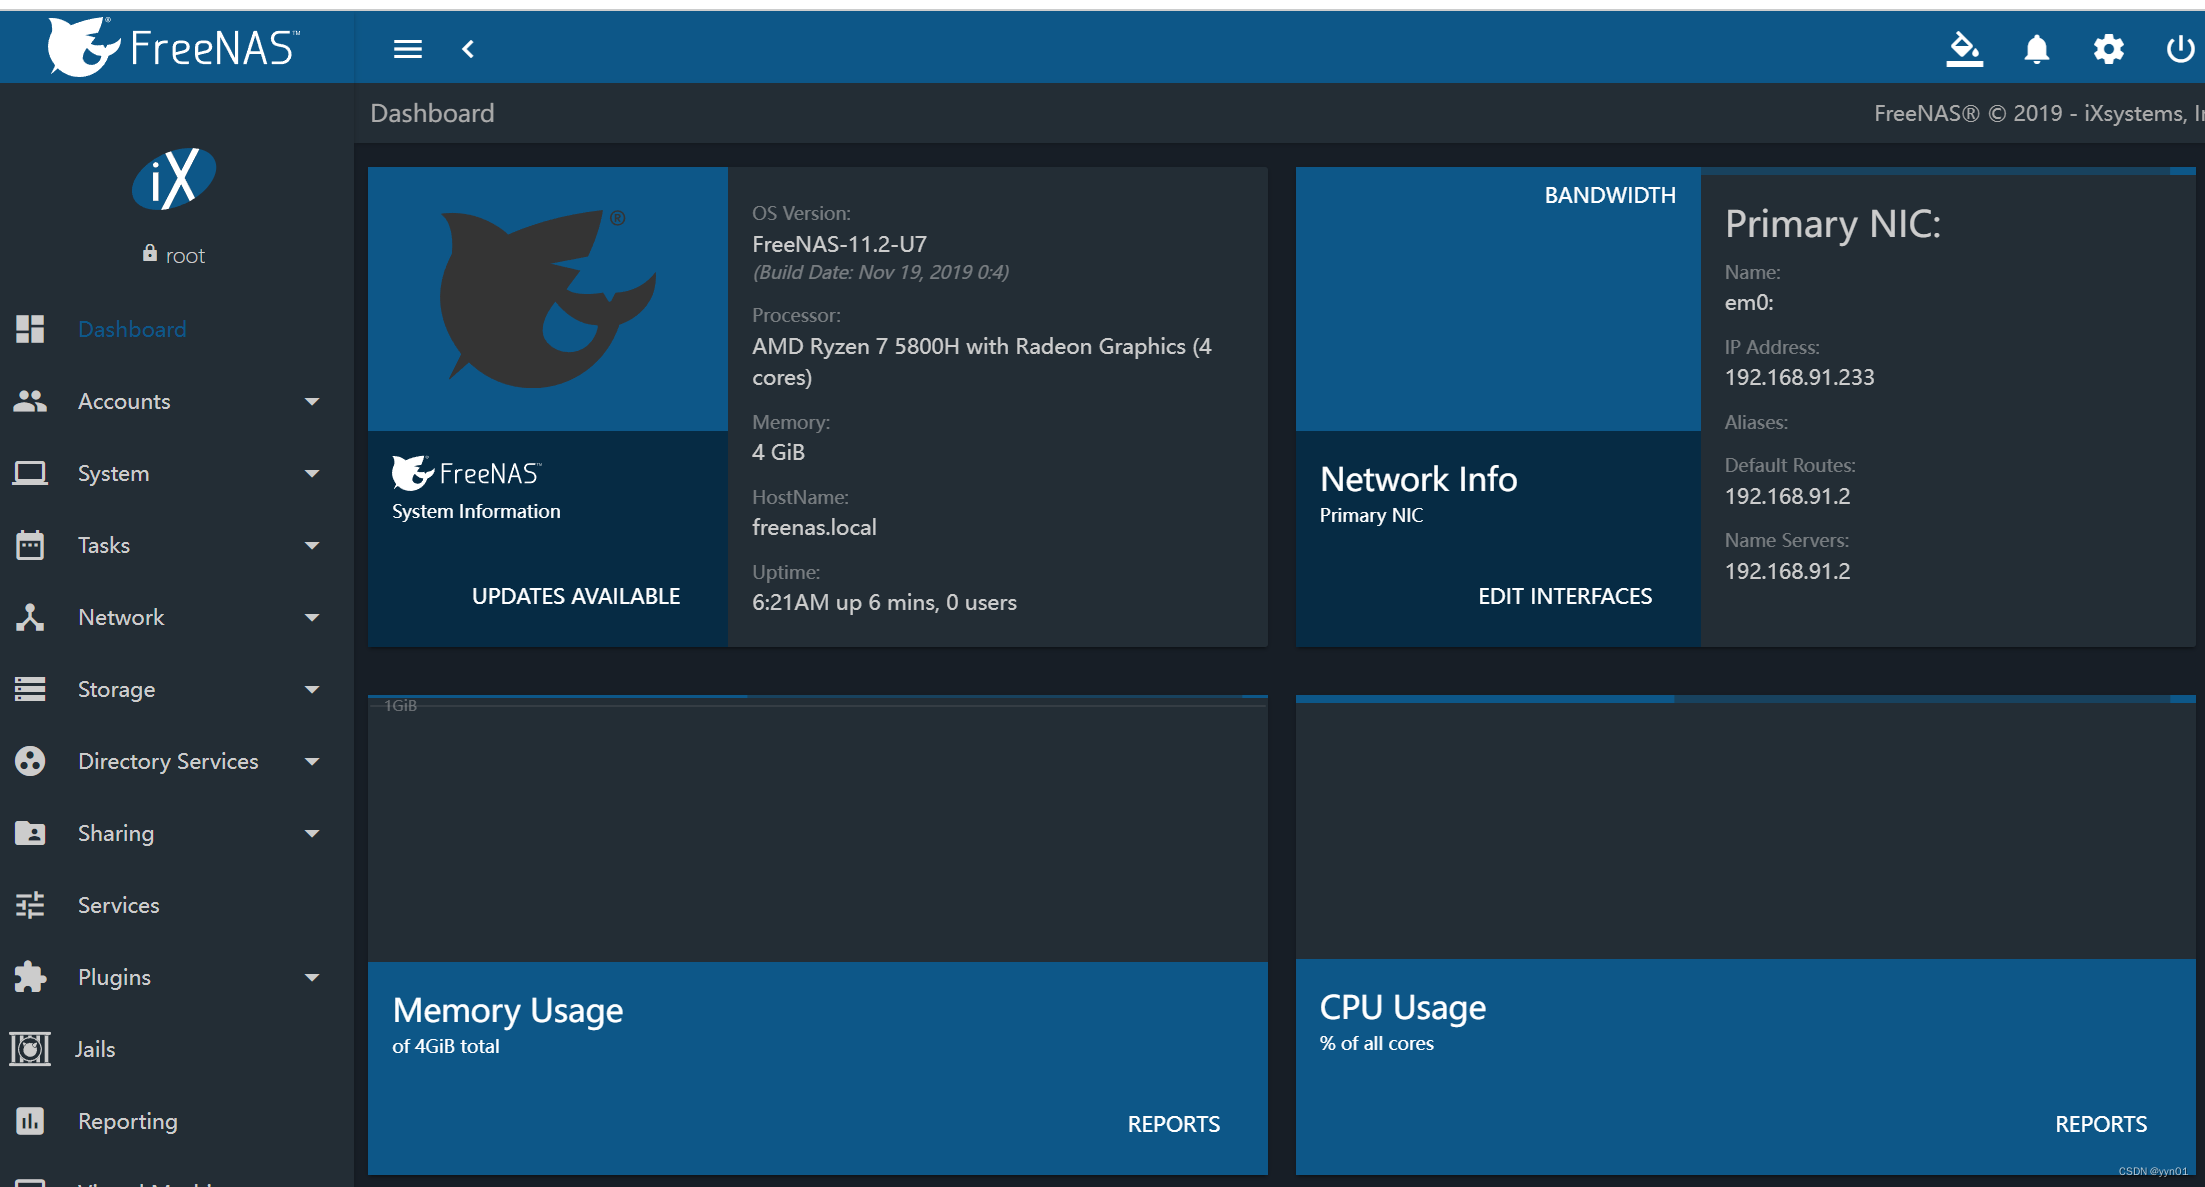Click UPDATES AVAILABLE button
The image size is (2205, 1187).
click(575, 596)
